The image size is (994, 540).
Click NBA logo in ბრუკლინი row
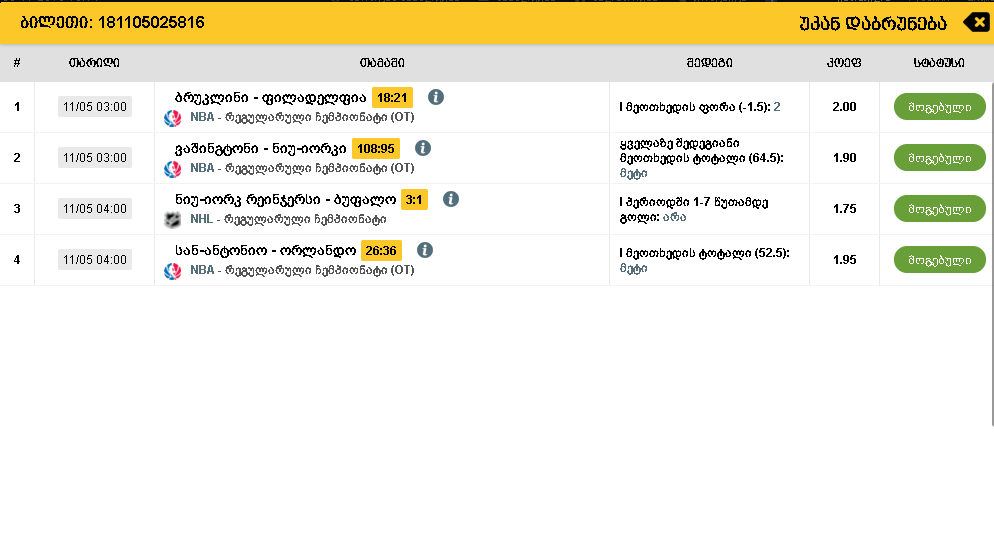click(x=172, y=118)
